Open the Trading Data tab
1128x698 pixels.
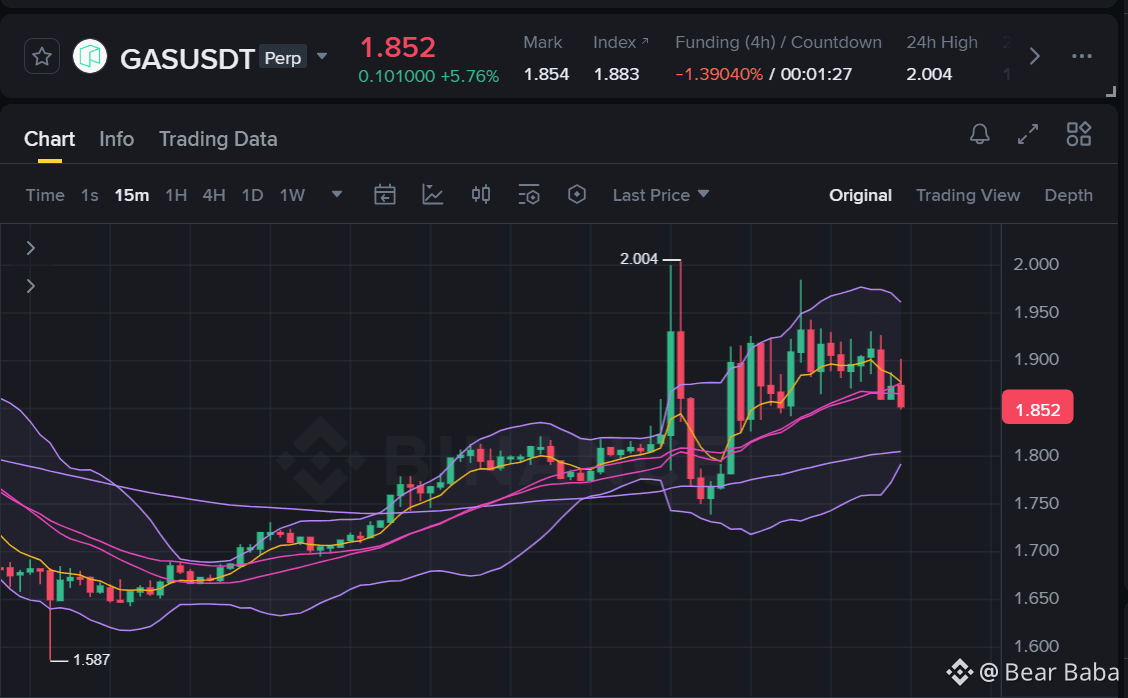point(218,139)
